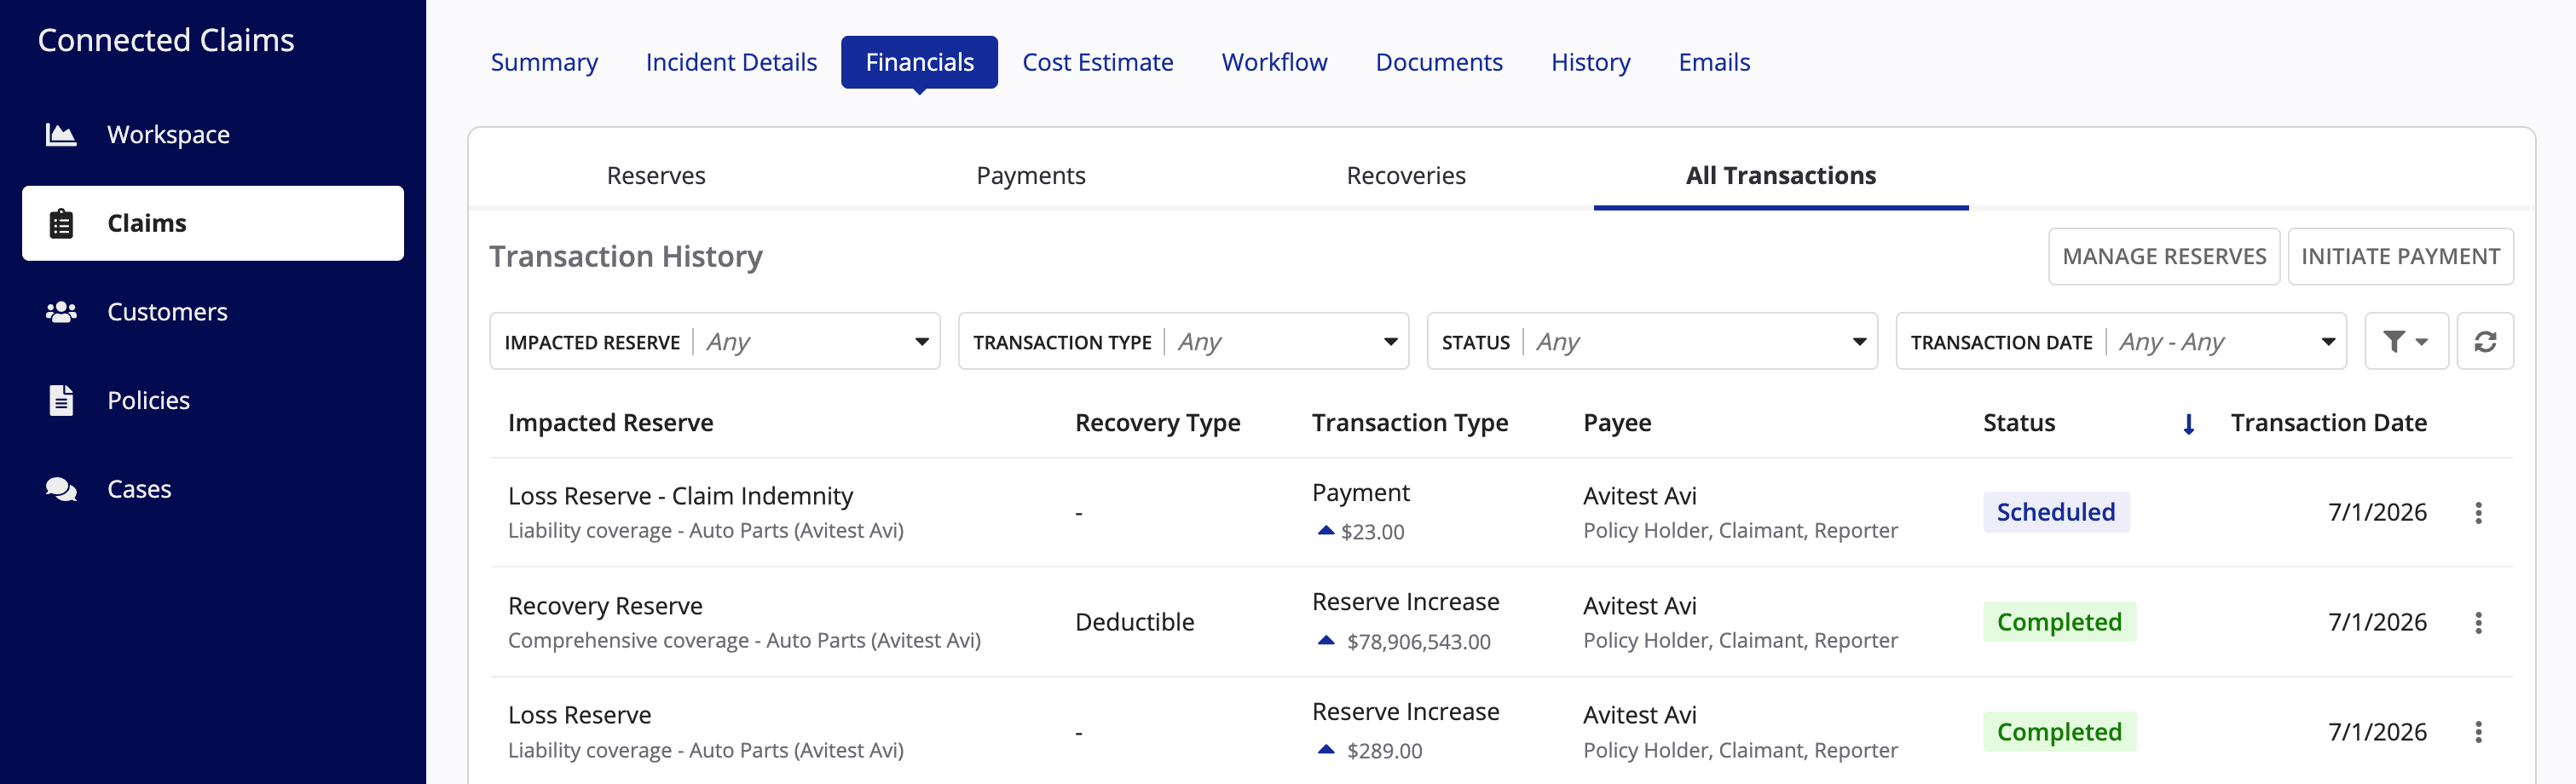The height and width of the screenshot is (784, 2576).
Task: Open the advanced filter funnel menu
Action: pos(2405,341)
